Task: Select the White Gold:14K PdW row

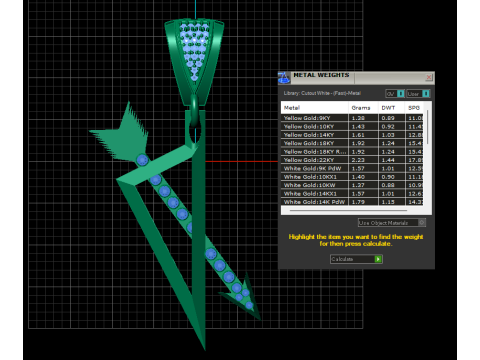Action: pos(352,202)
